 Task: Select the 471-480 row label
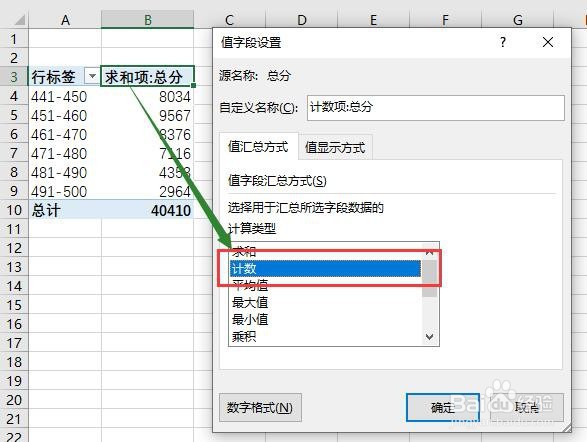pos(65,153)
